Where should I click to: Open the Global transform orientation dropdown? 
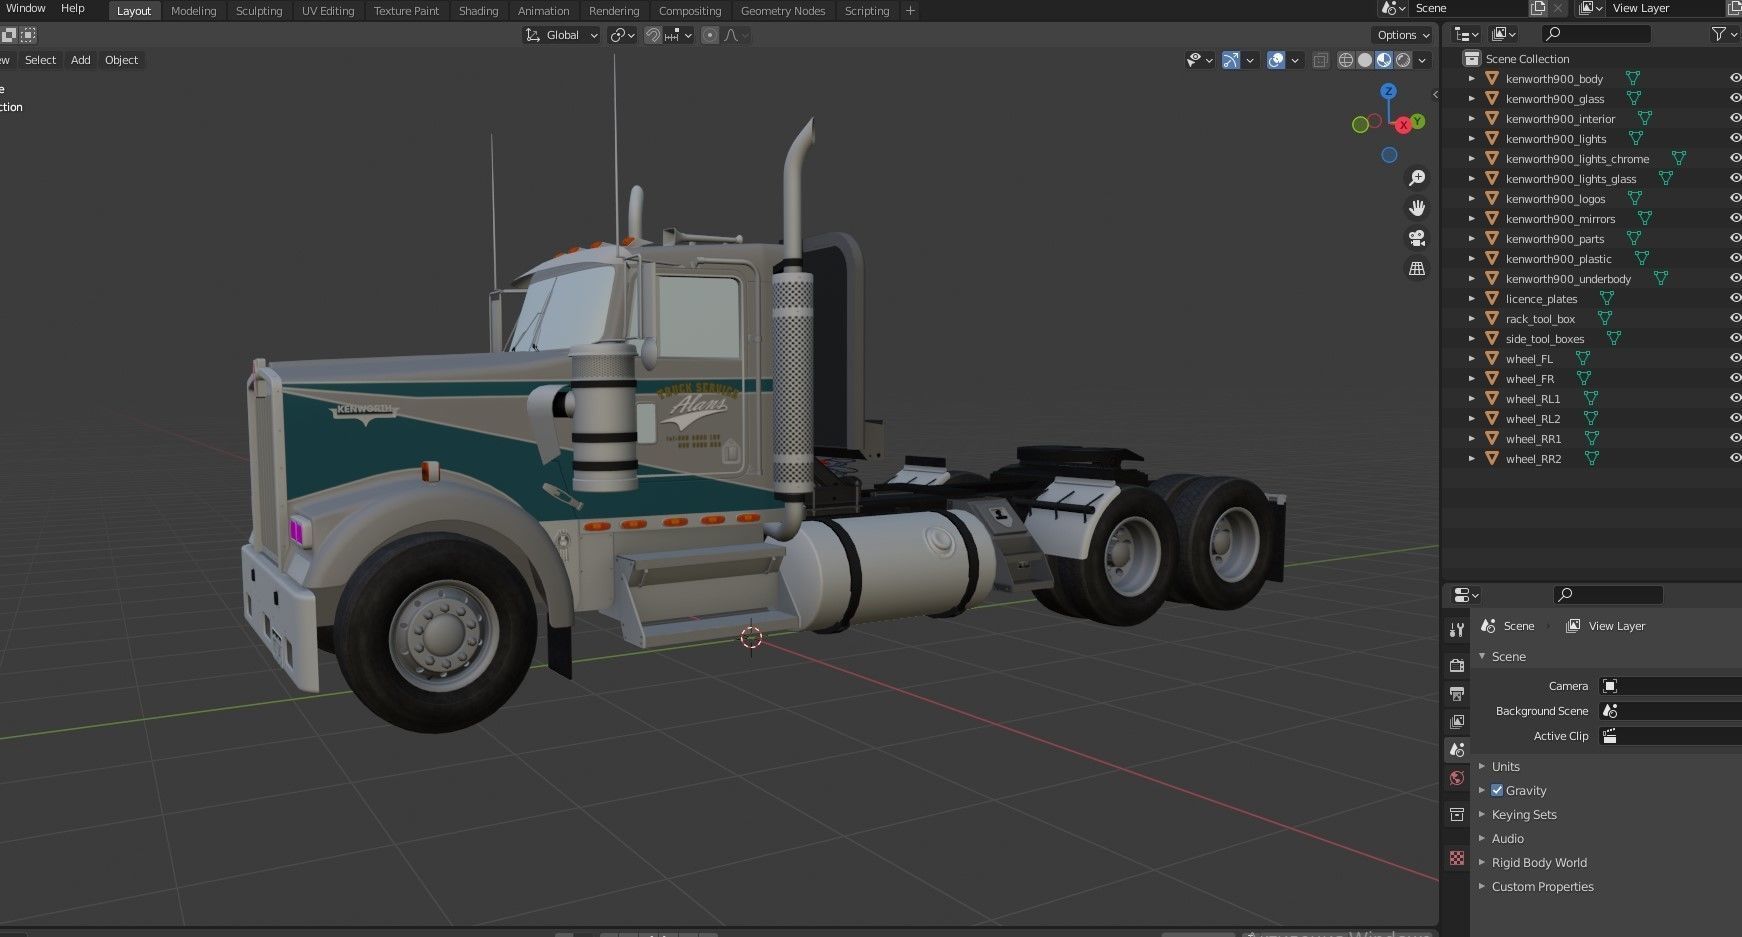coord(561,35)
